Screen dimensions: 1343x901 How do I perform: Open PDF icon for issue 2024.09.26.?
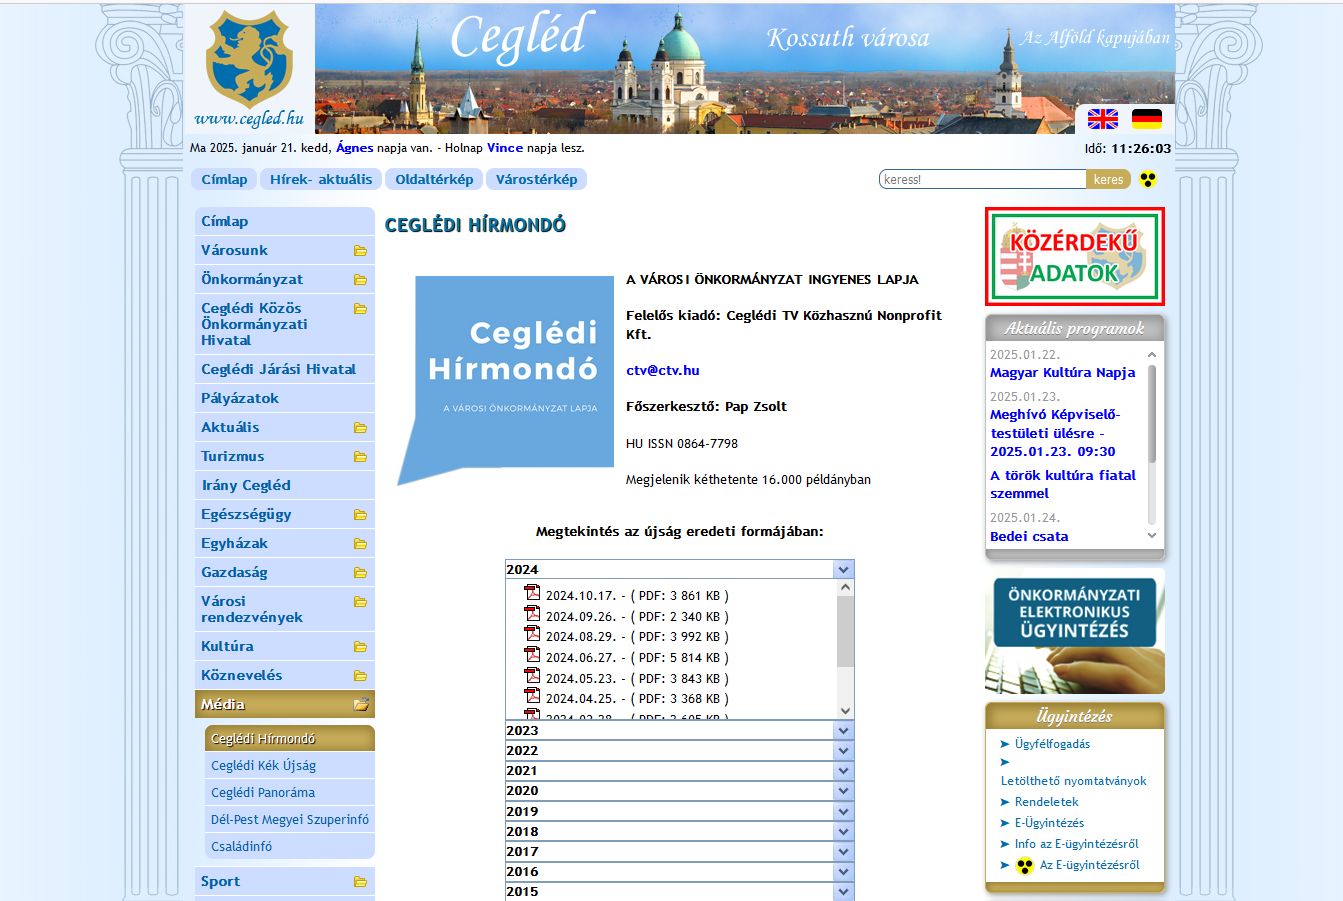coord(533,613)
